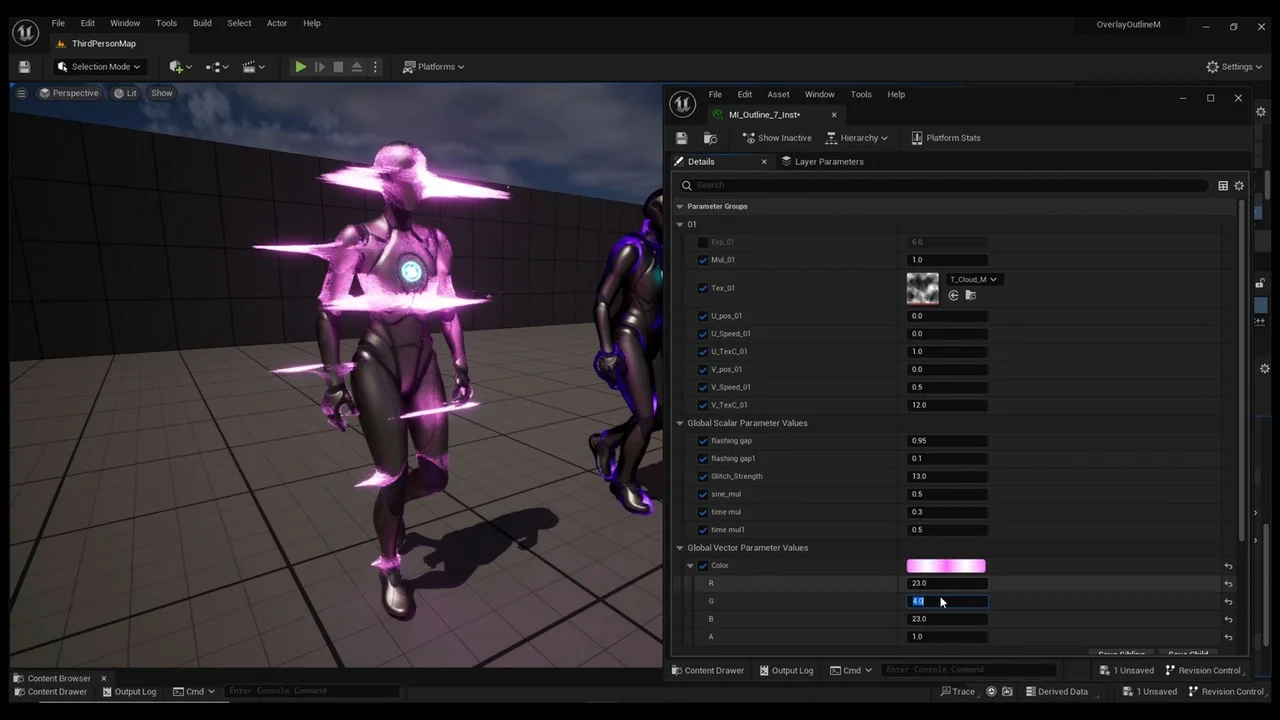Disable the Glitch_Strength override checkbox
The image size is (1280, 720).
[x=703, y=477]
